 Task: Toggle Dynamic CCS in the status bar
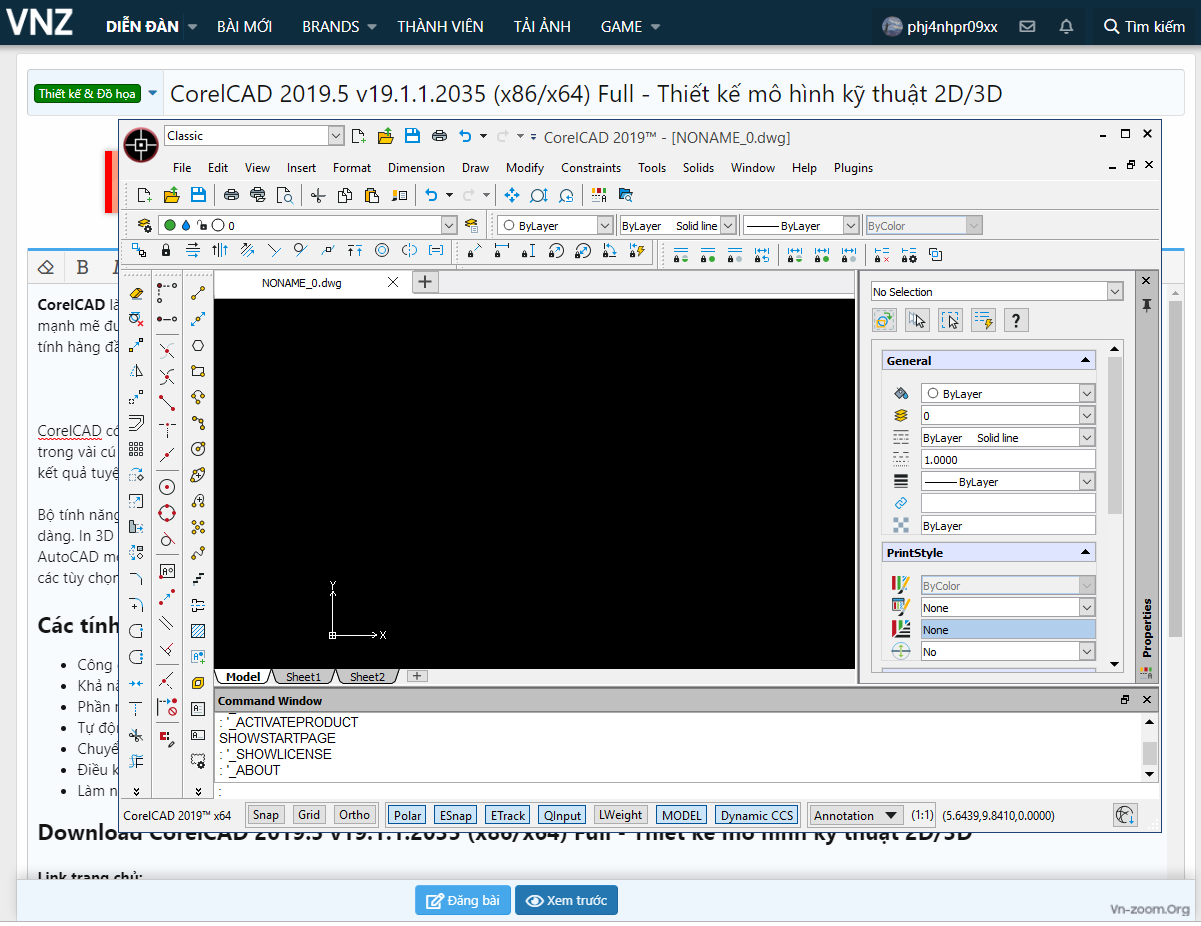coord(758,815)
